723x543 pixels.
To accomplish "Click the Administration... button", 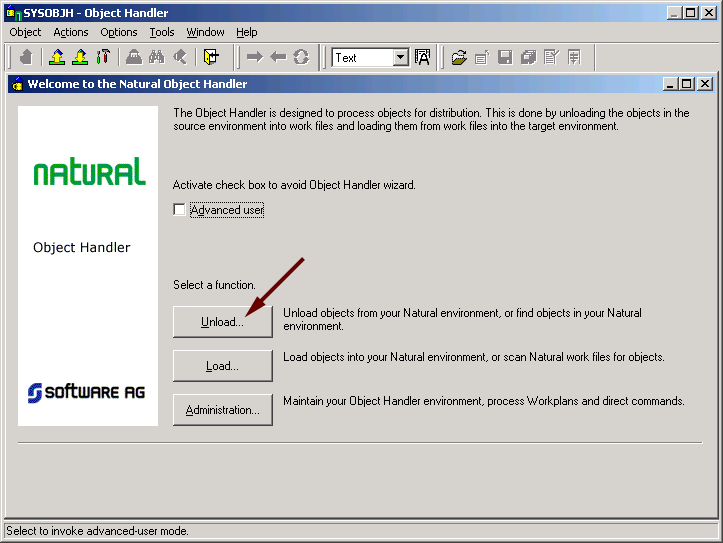I will pyautogui.click(x=223, y=410).
